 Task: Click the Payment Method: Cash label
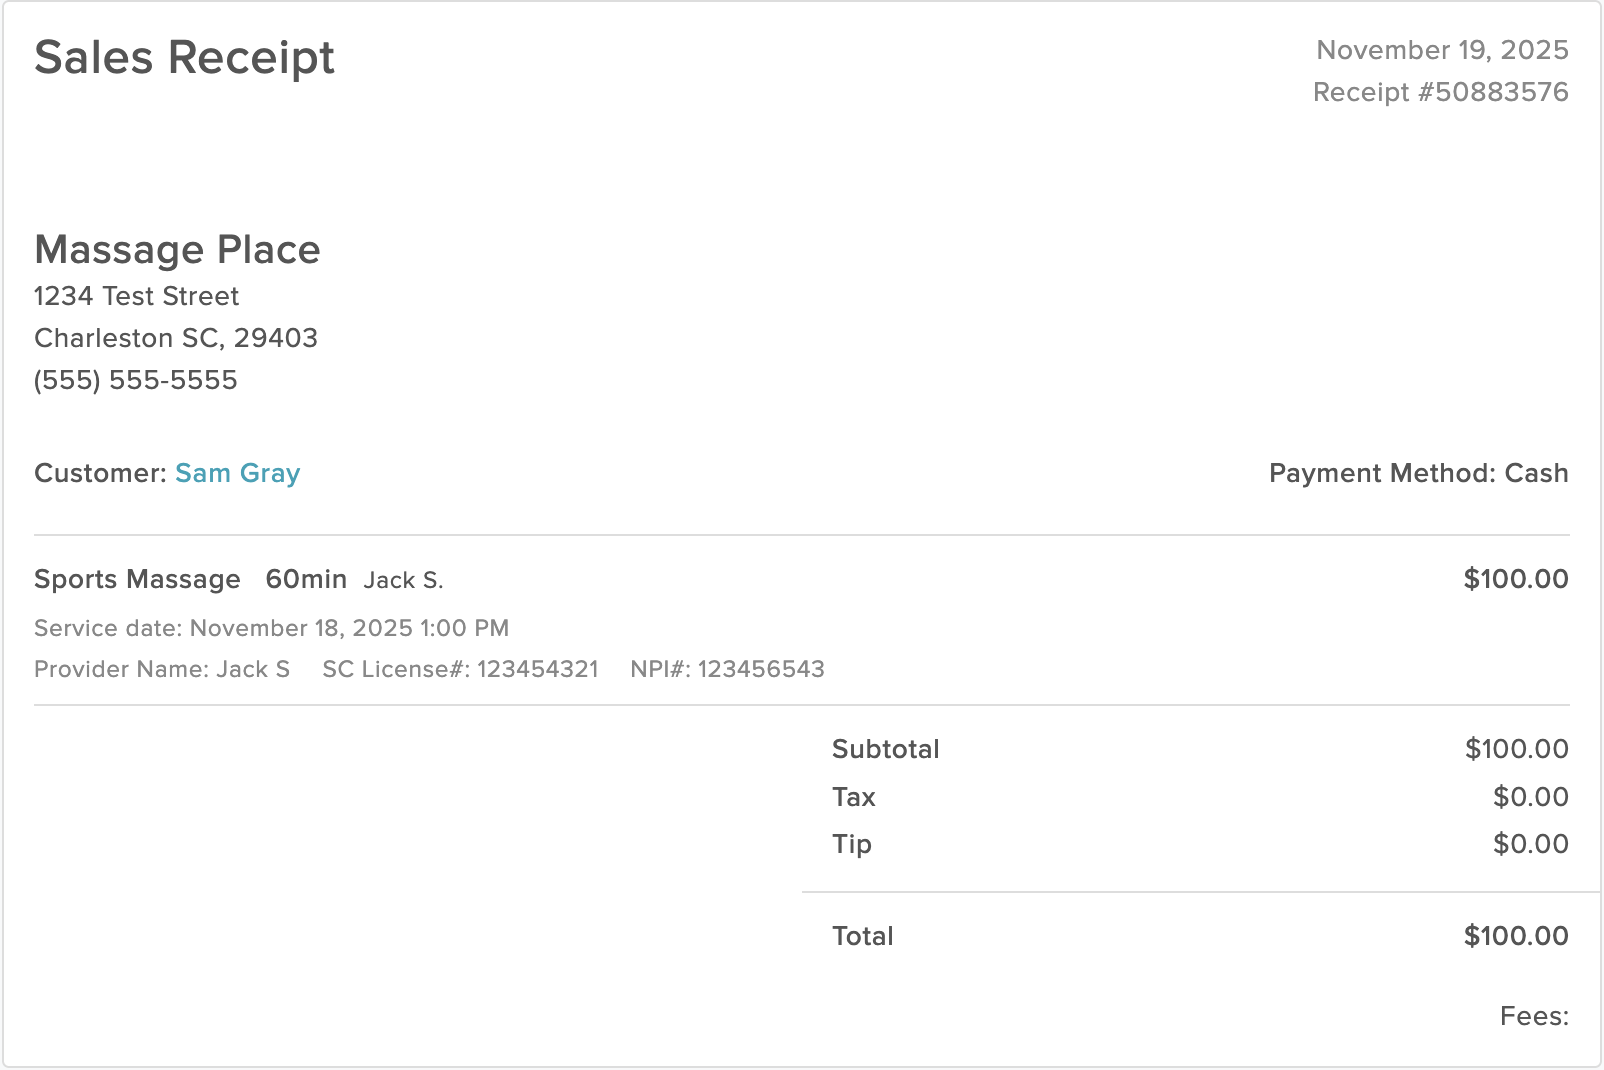[x=1418, y=473]
